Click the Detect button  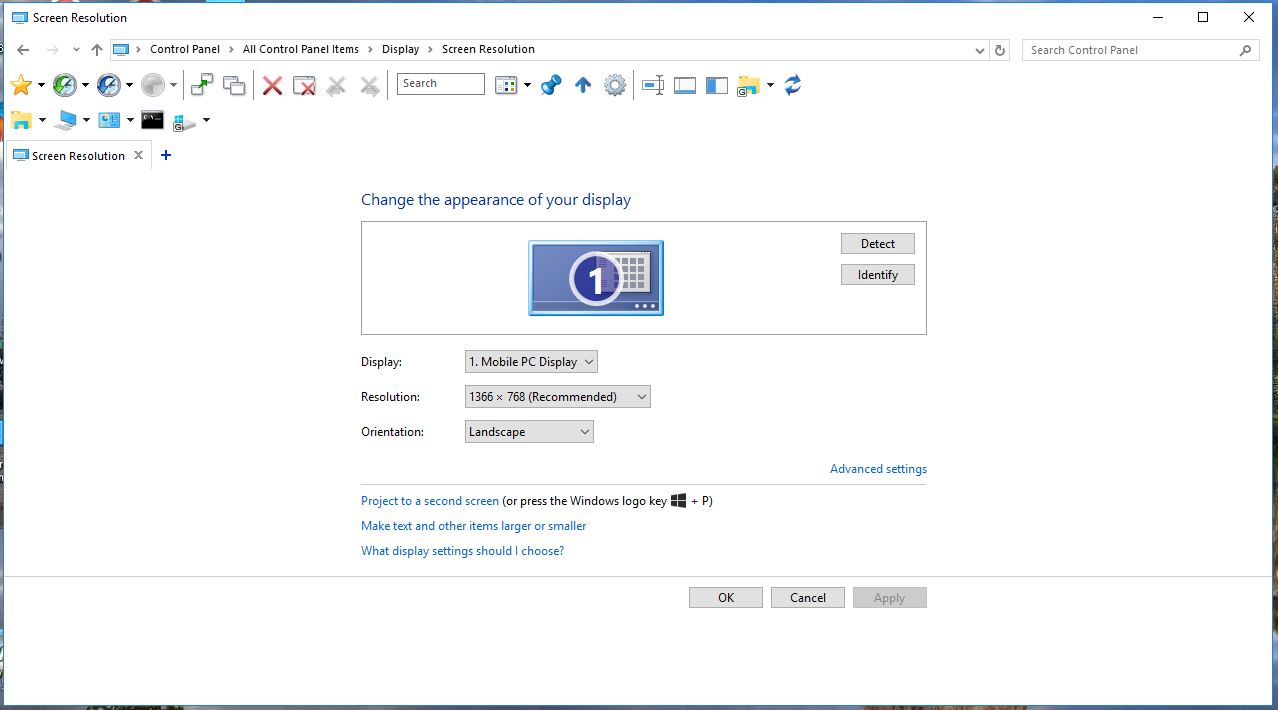click(877, 243)
